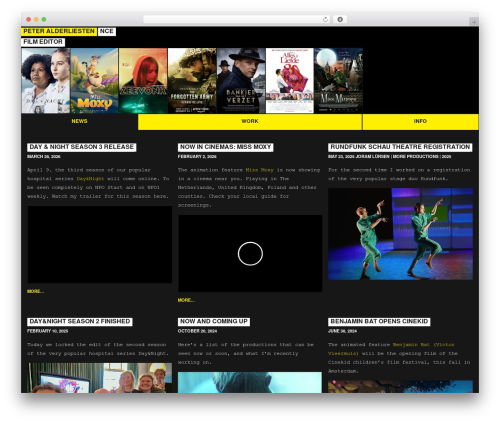500x423 pixels.
Task: Switch to the Work tab
Action: click(250, 121)
